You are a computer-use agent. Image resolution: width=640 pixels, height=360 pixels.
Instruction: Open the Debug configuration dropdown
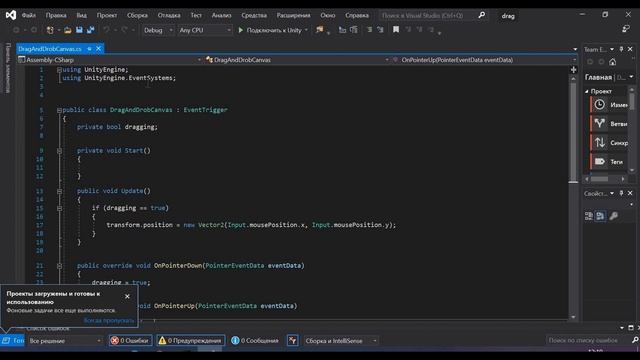[158, 30]
